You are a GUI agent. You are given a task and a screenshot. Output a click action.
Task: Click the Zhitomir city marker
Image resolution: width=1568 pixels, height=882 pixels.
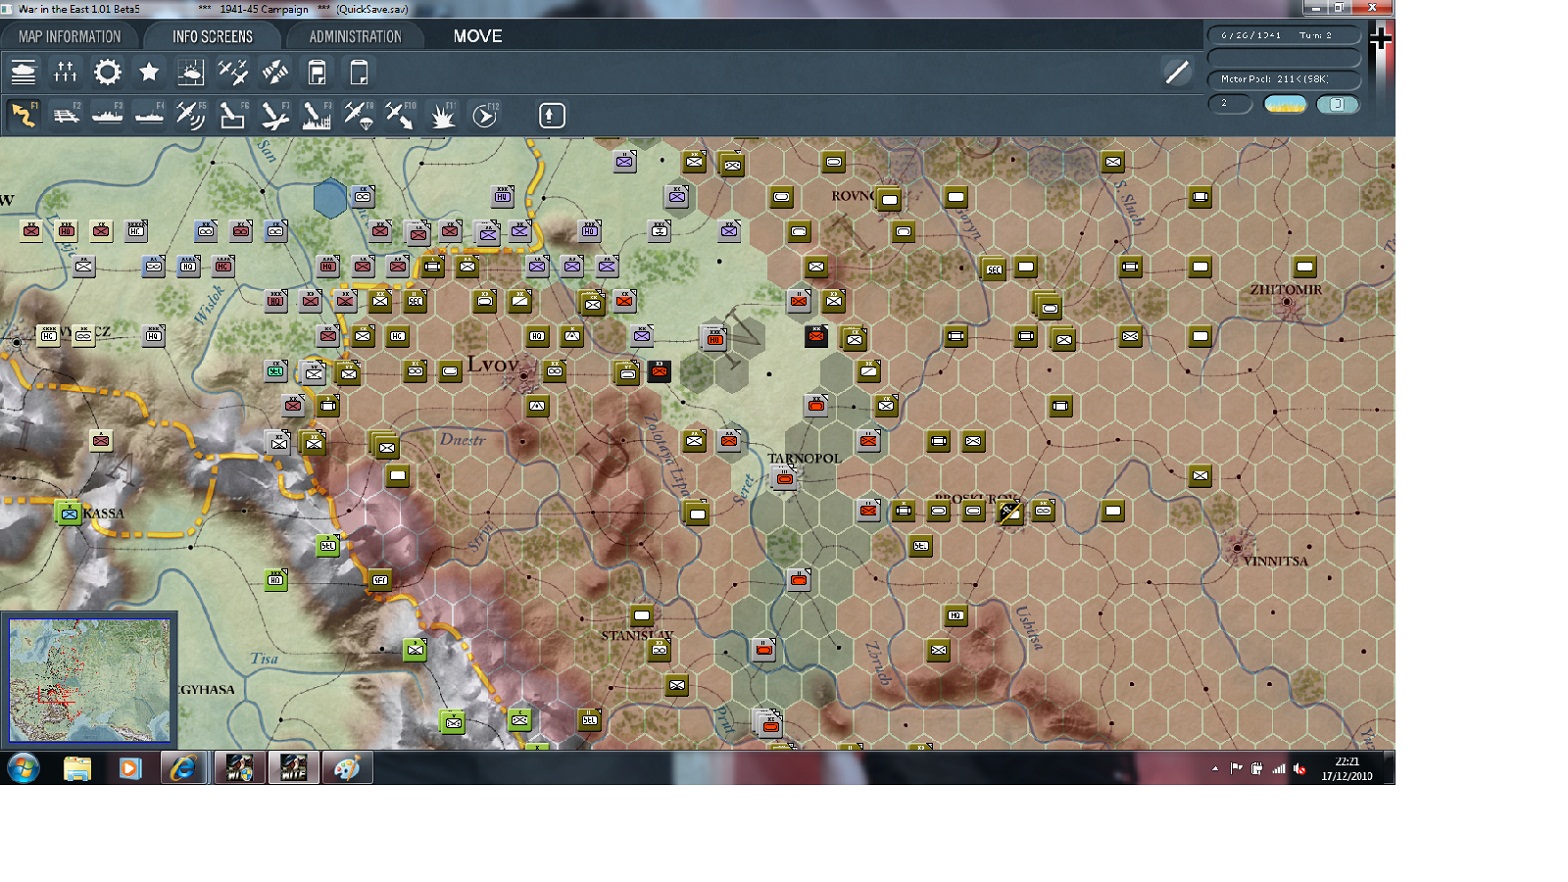1287,302
